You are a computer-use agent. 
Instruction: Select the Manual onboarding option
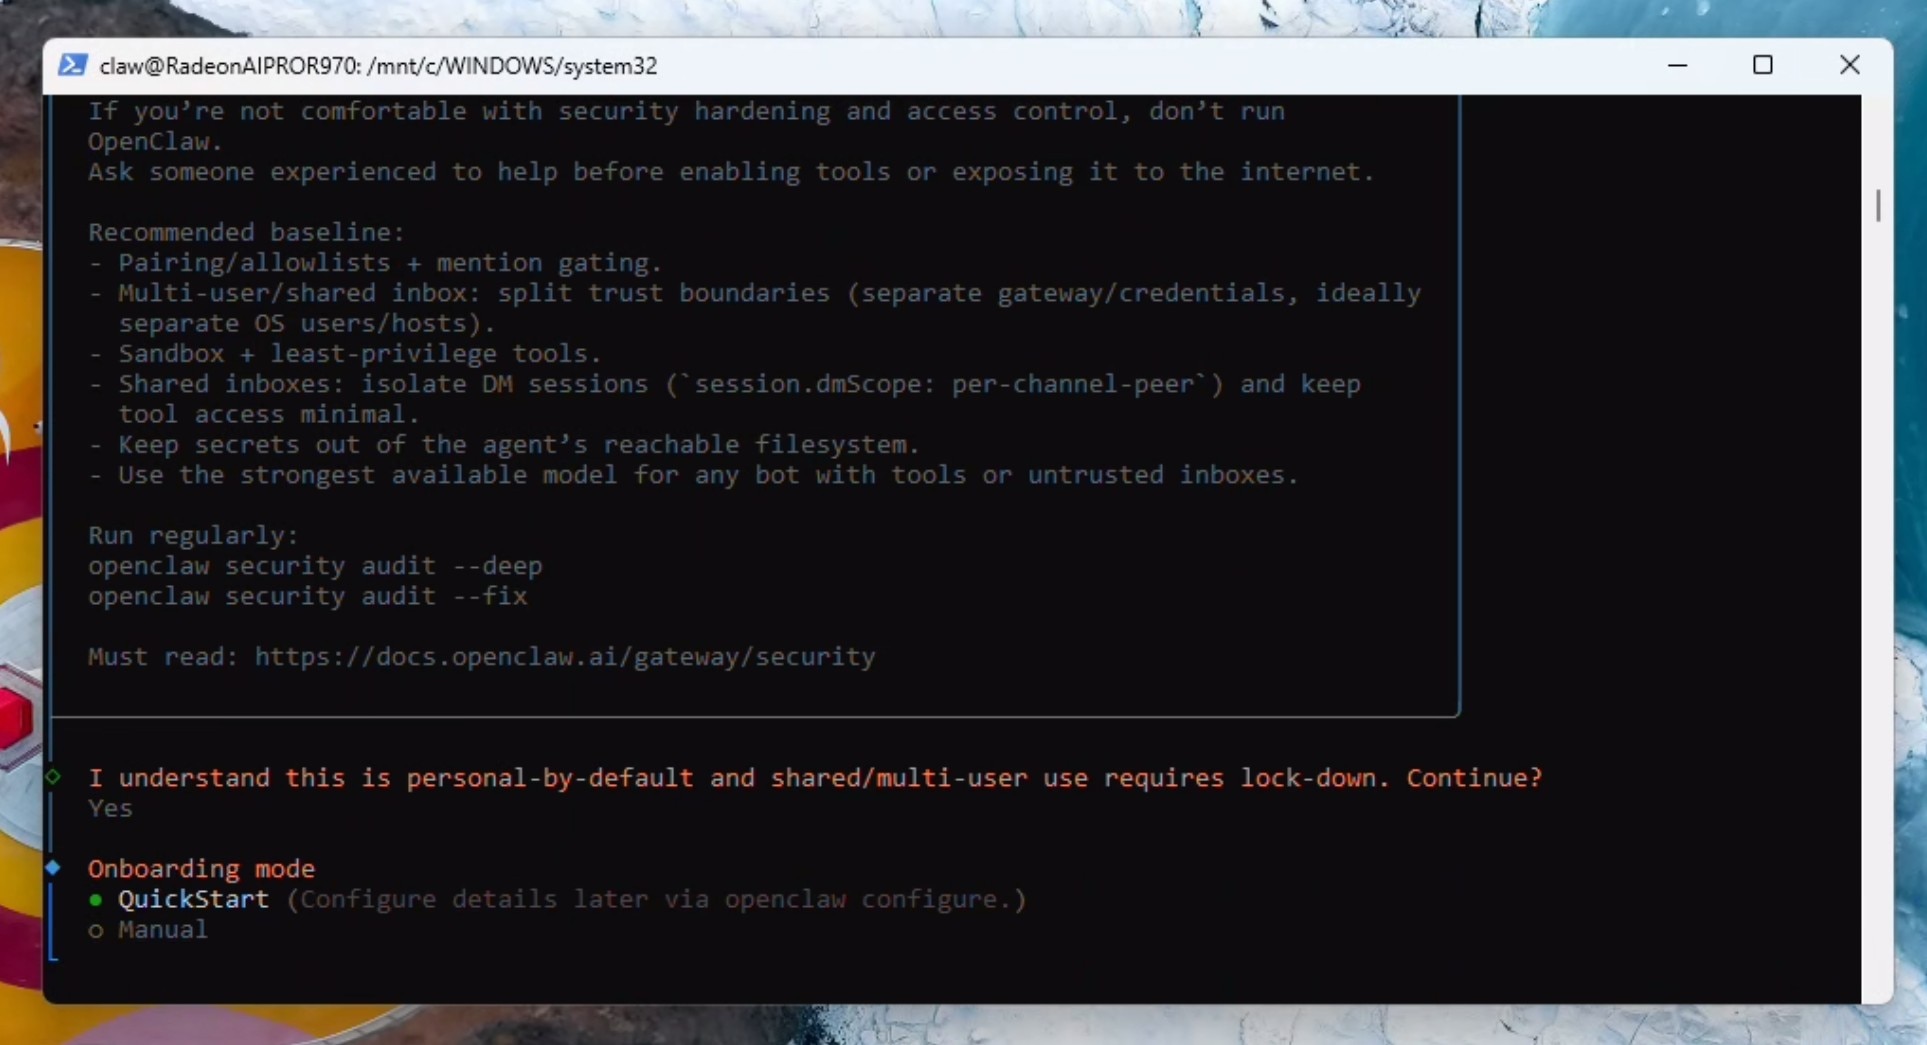tap(162, 929)
